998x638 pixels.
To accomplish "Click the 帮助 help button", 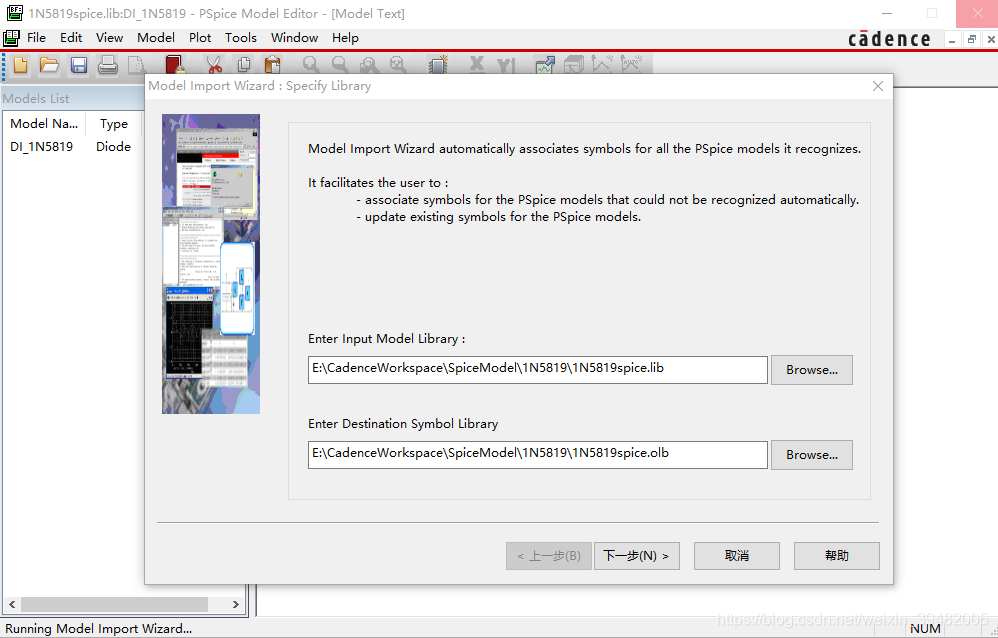I will [836, 556].
